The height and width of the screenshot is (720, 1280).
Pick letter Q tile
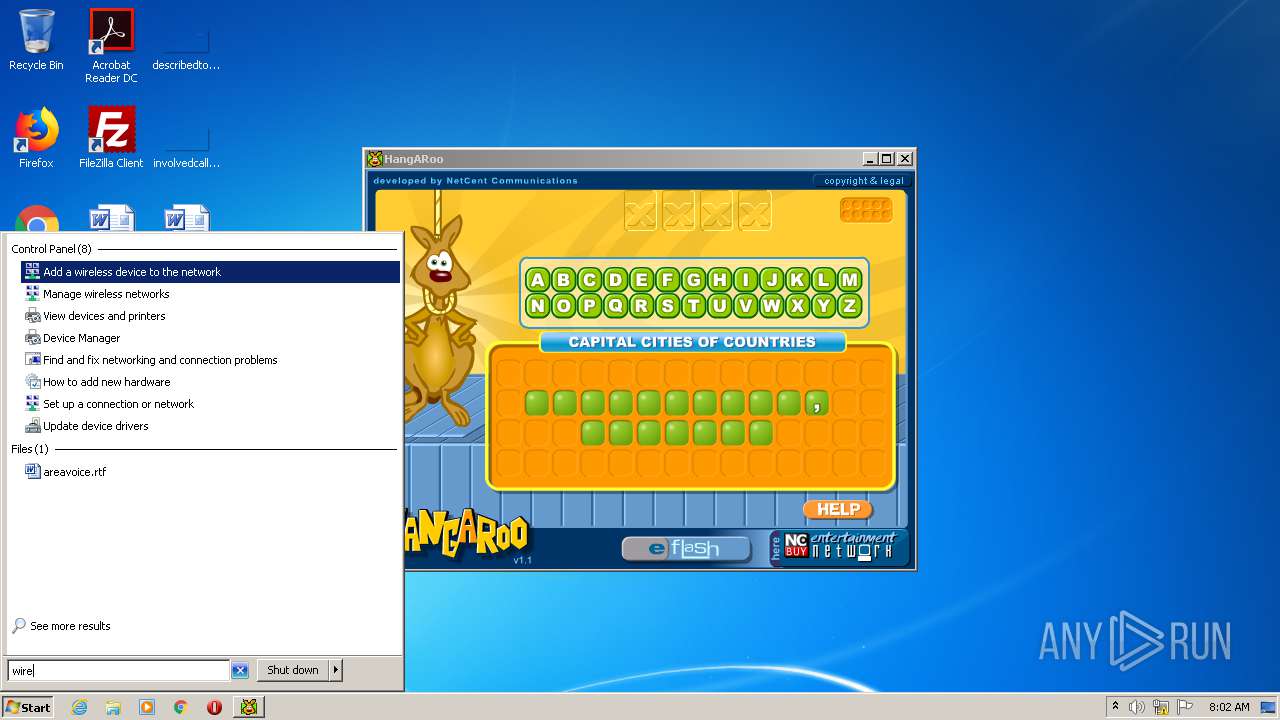point(616,306)
